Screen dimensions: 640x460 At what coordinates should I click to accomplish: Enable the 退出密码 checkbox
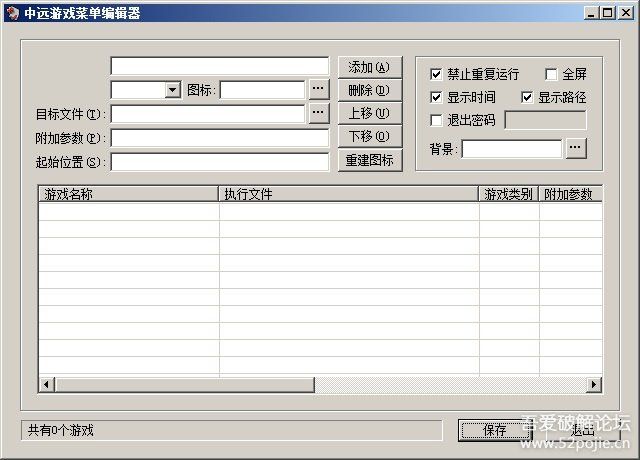(436, 121)
